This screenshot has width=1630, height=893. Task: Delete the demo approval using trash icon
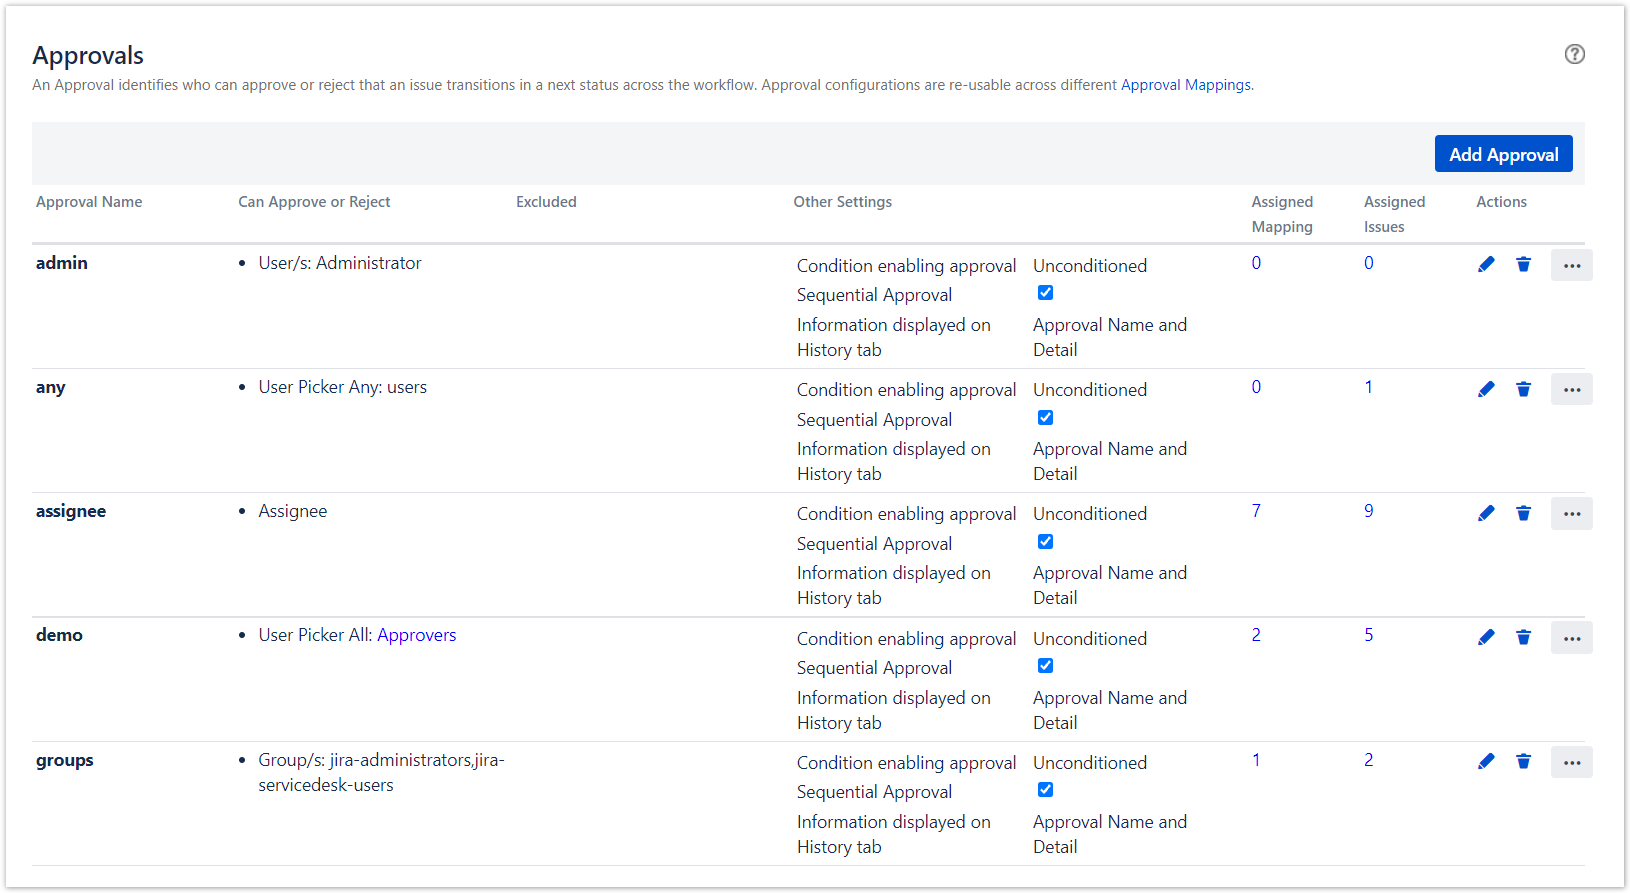(1523, 637)
